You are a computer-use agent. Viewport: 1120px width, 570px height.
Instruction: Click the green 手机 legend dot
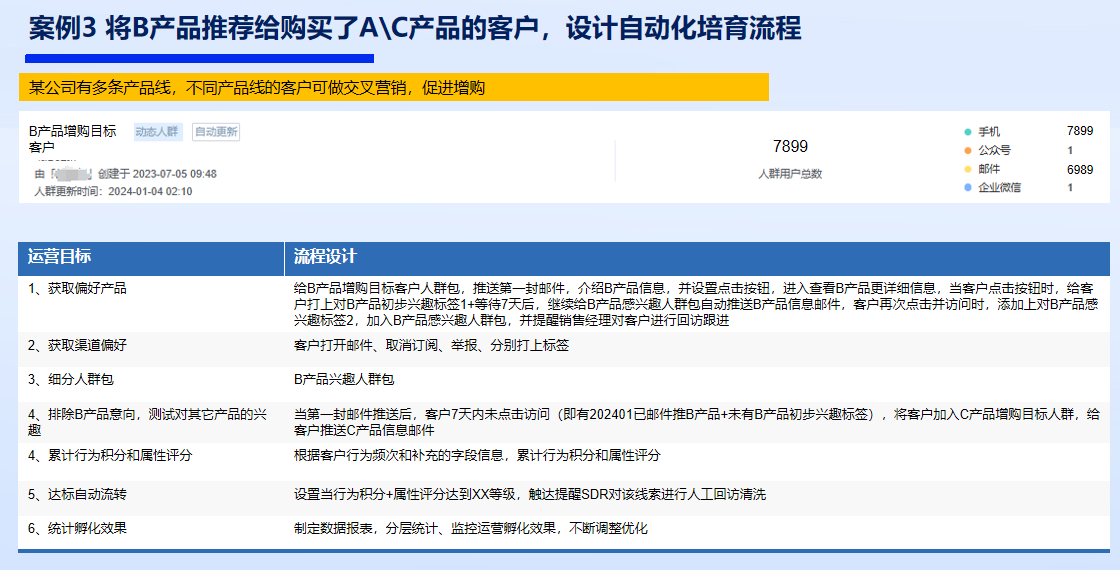click(968, 132)
